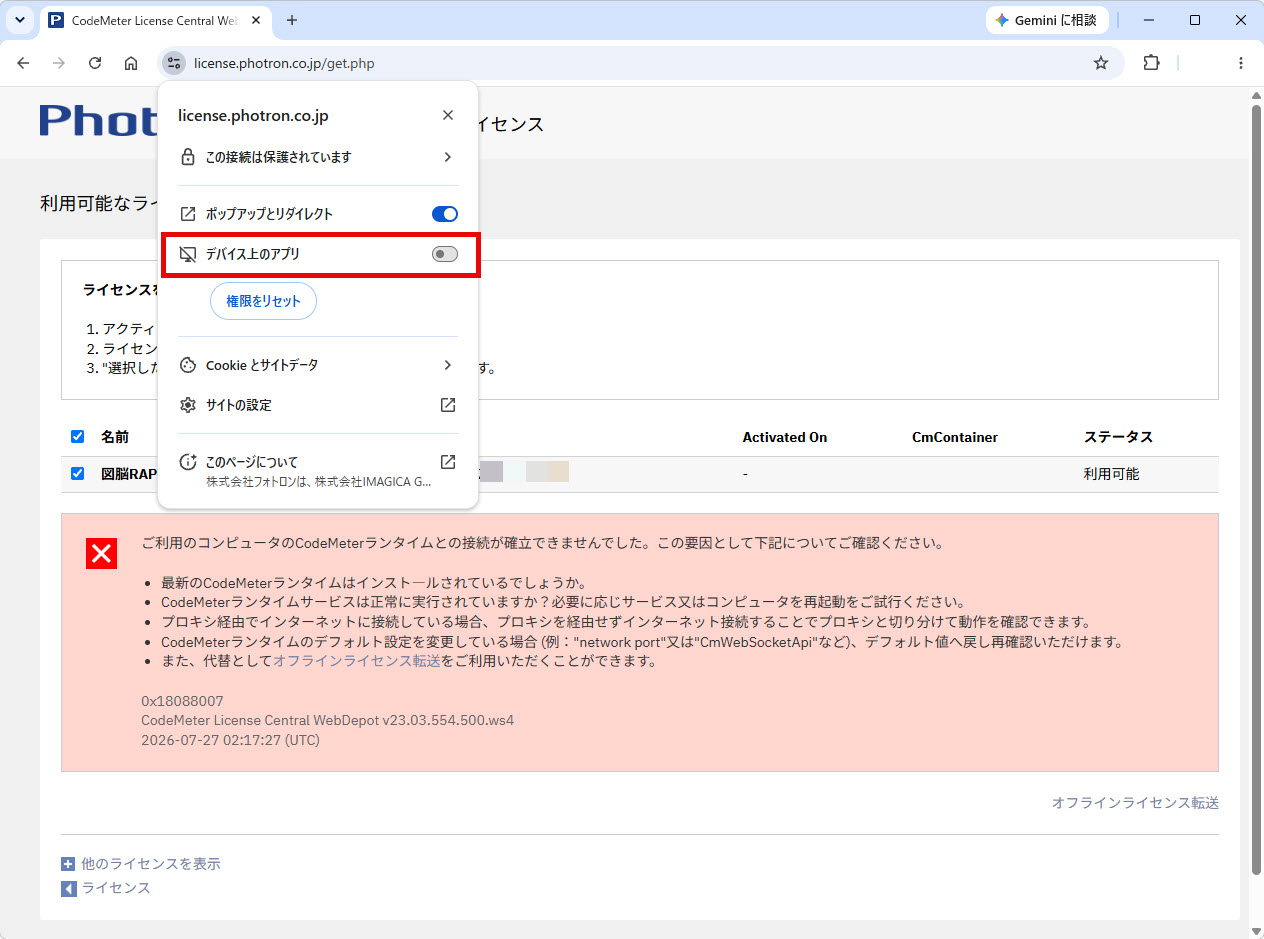The width and height of the screenshot is (1264, 939).
Task: Go back to previous page
Action: point(23,63)
